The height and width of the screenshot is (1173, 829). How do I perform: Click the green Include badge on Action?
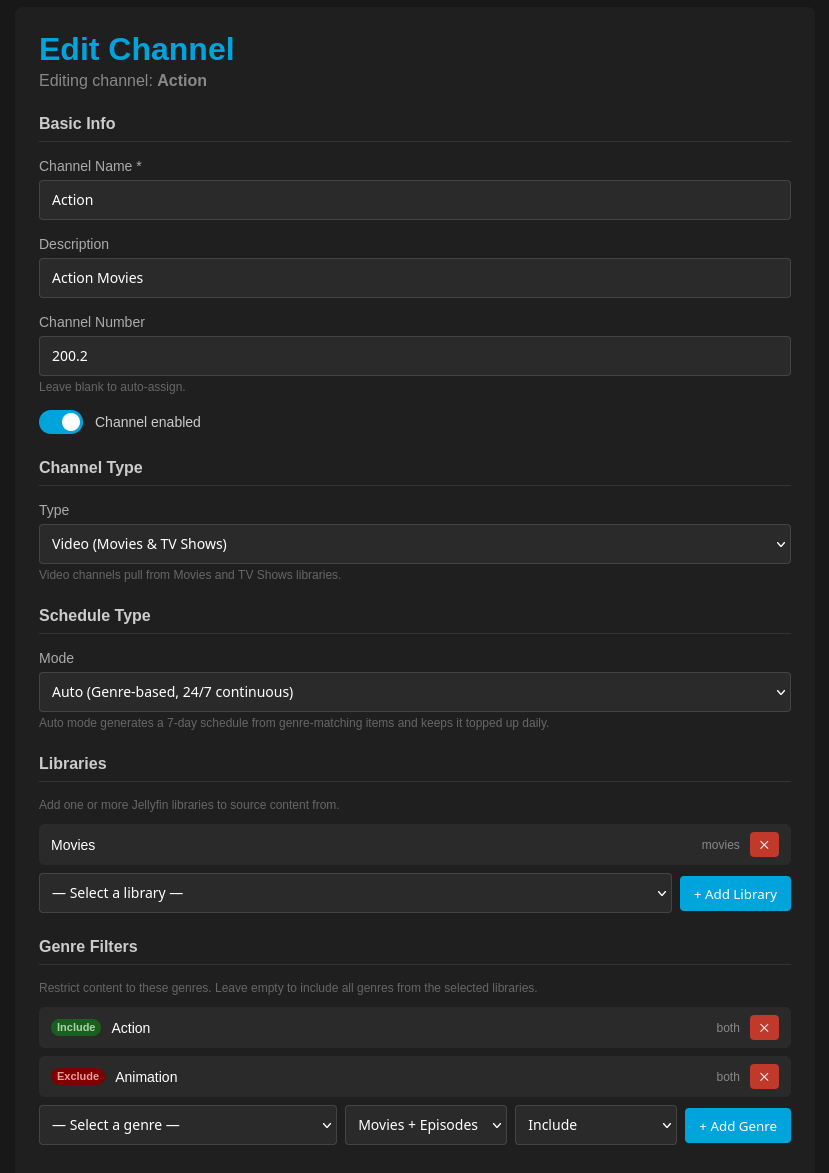76,1027
